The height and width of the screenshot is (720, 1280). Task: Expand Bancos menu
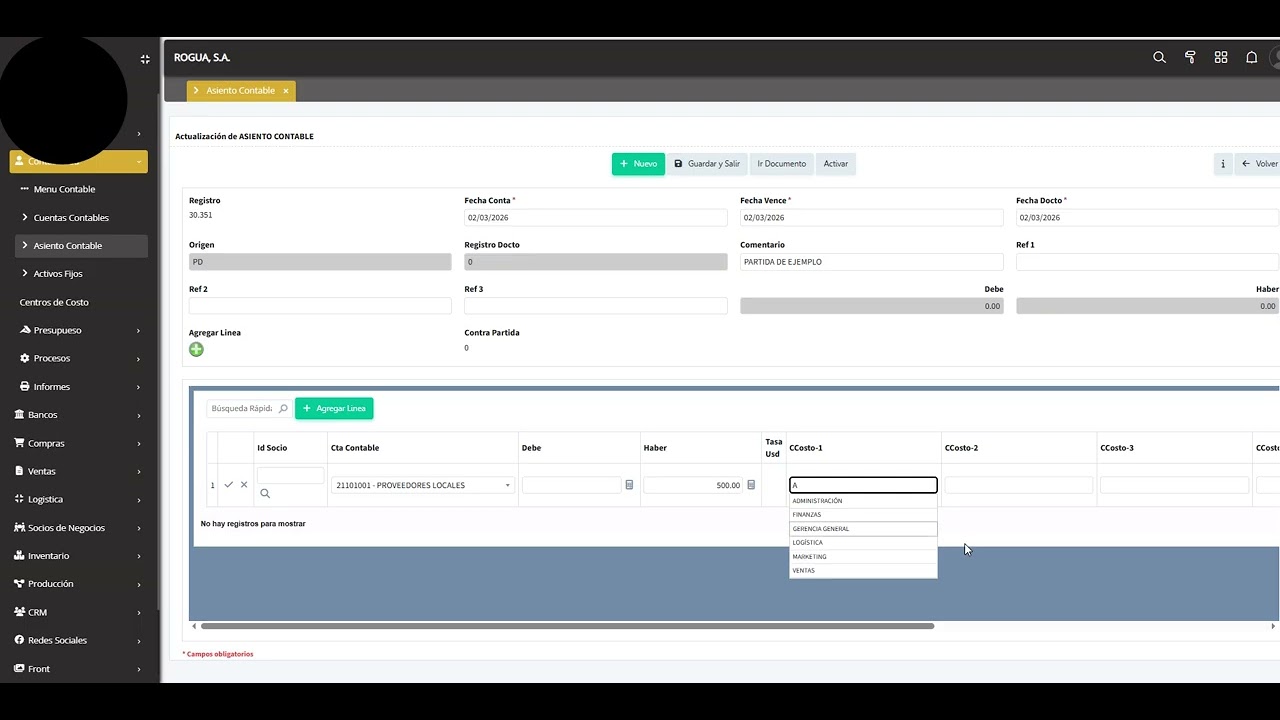click(x=79, y=414)
